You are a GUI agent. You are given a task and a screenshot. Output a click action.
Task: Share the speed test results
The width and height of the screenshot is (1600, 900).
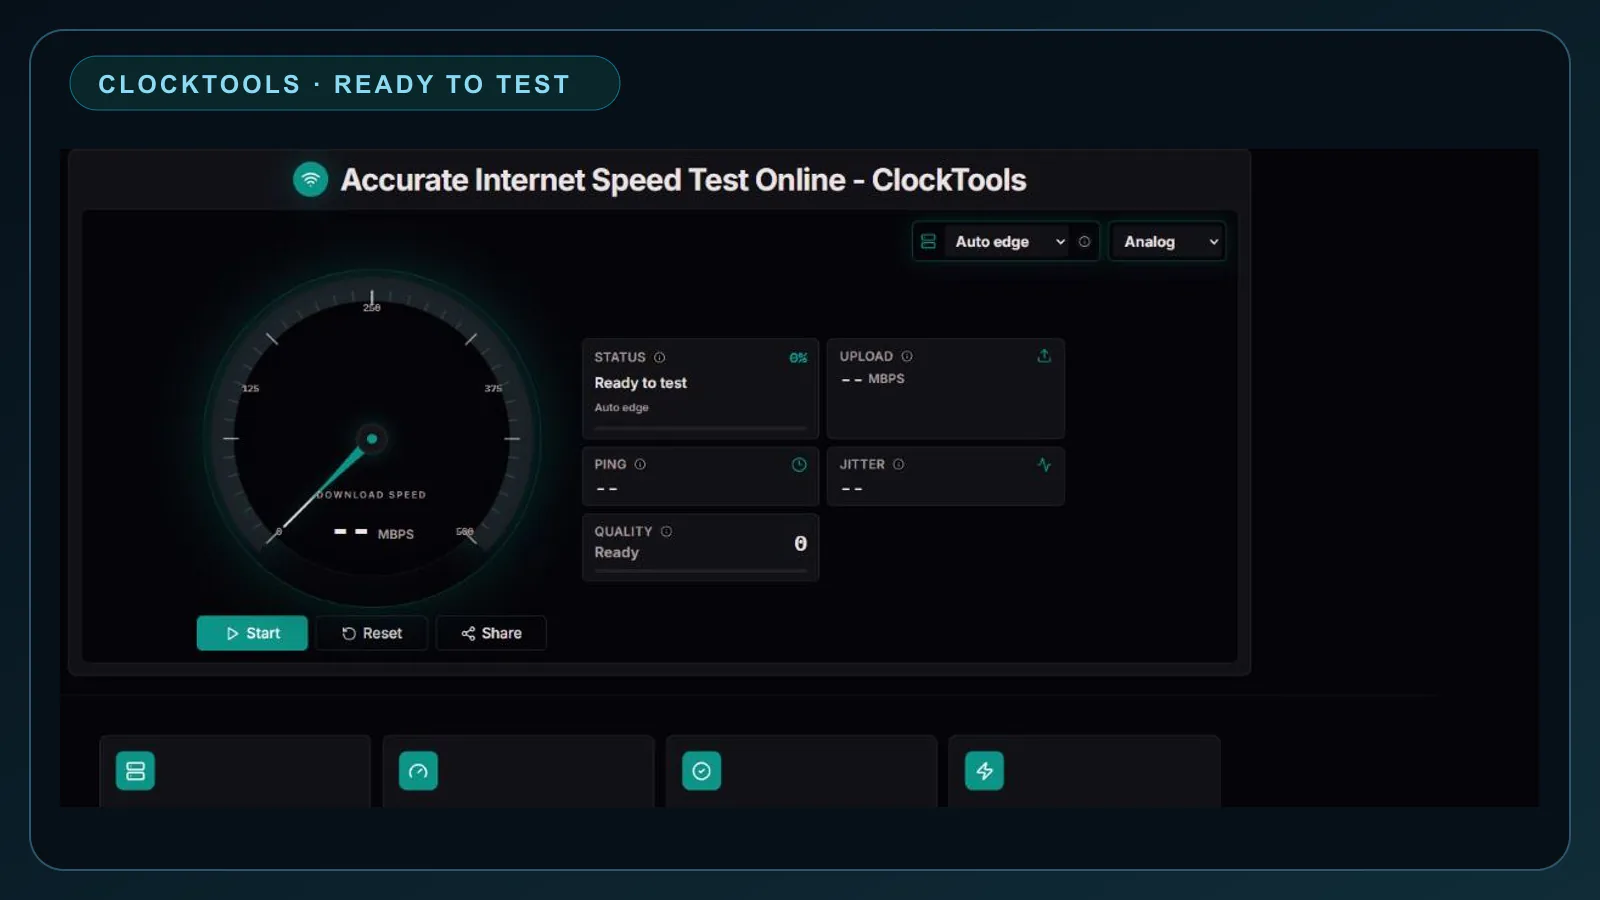click(491, 633)
